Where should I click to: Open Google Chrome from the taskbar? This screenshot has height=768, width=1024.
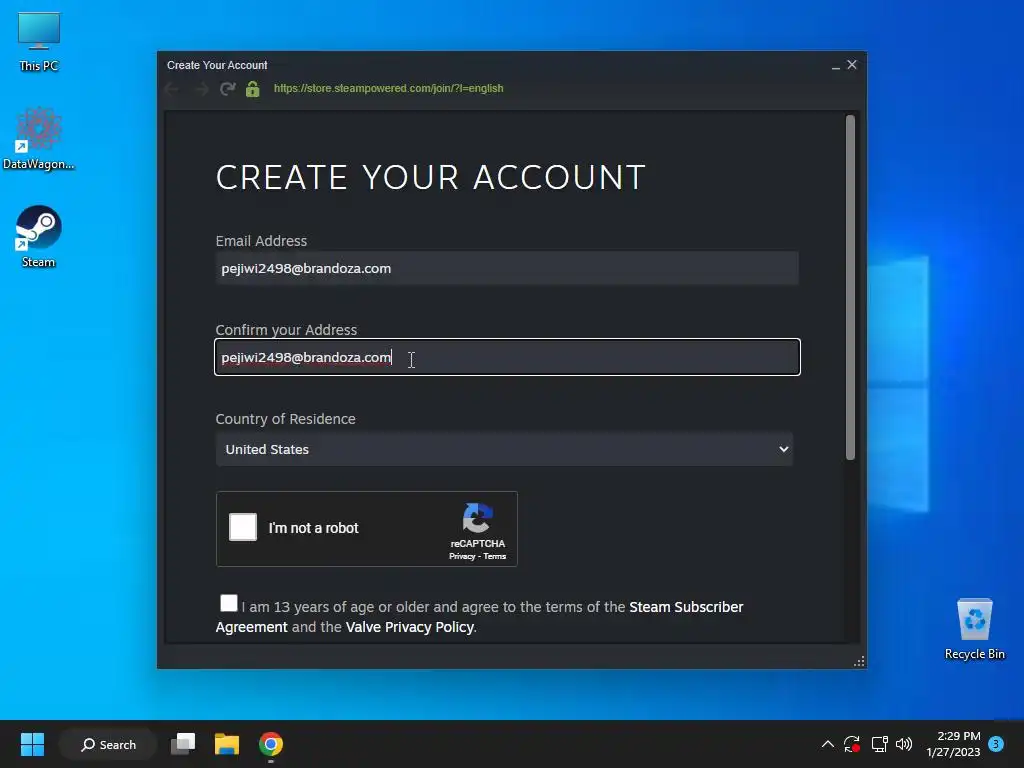271,744
